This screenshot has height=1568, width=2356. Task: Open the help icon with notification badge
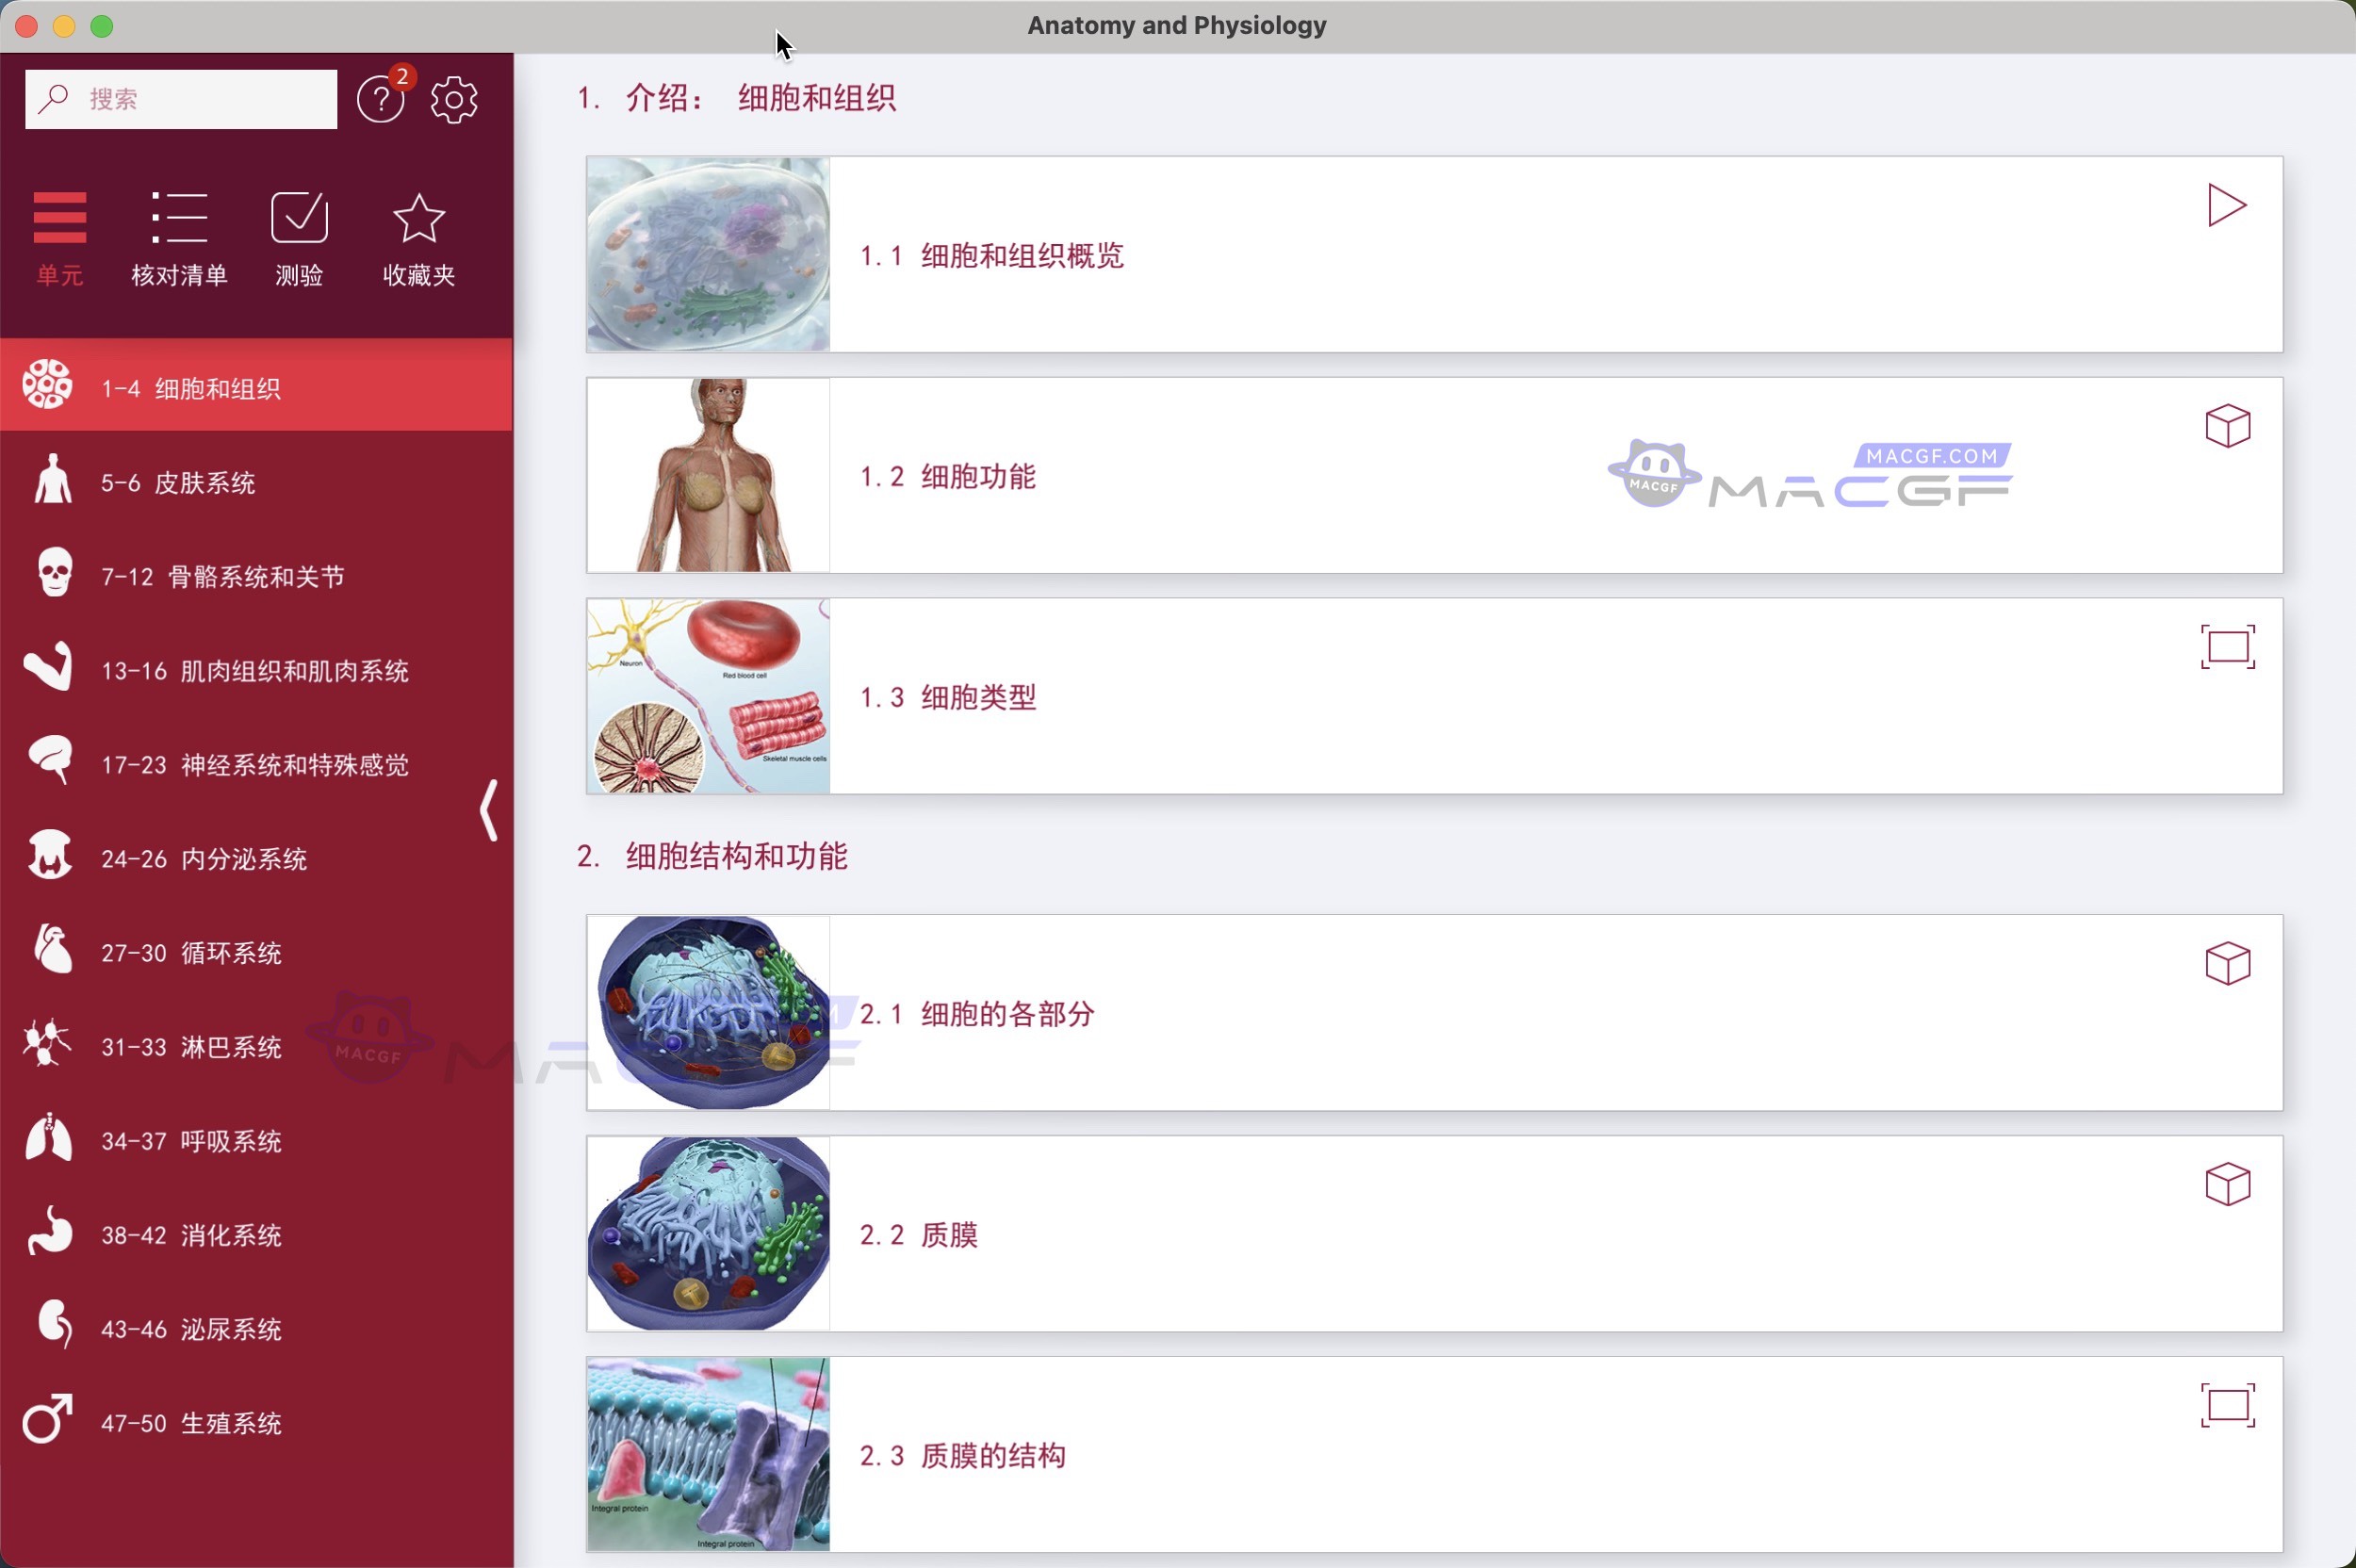click(380, 98)
